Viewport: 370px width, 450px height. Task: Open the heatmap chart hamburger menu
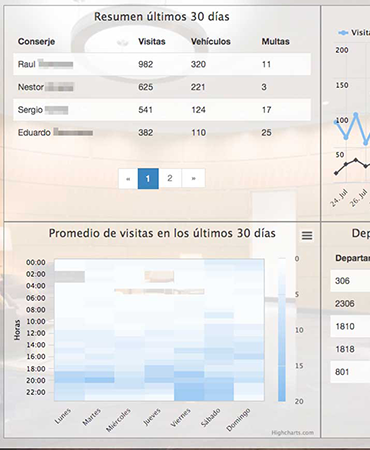307,236
